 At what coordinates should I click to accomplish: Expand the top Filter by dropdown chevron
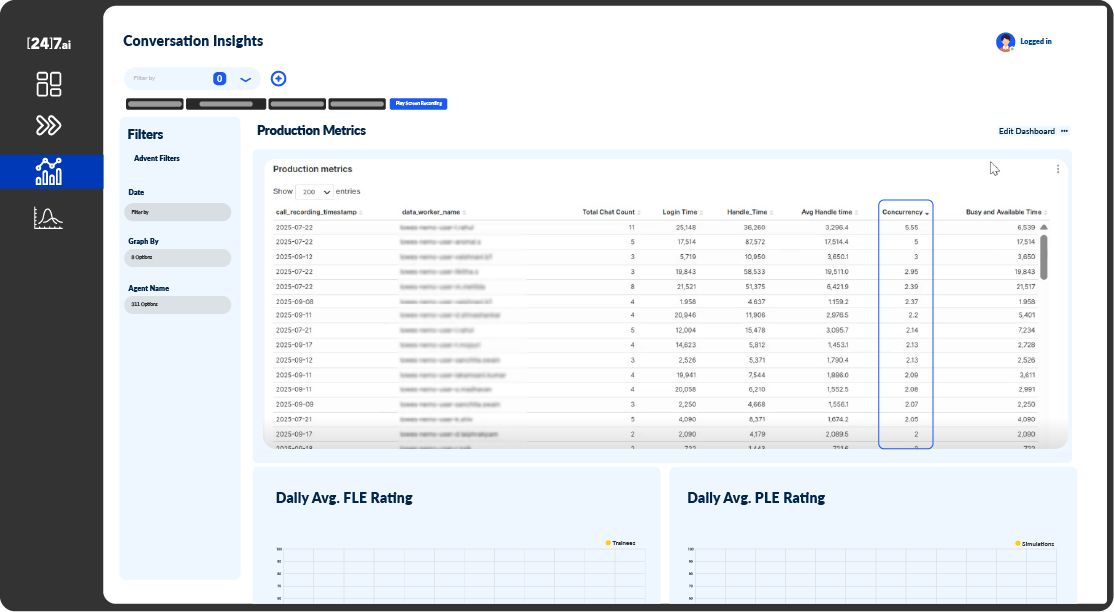[245, 79]
